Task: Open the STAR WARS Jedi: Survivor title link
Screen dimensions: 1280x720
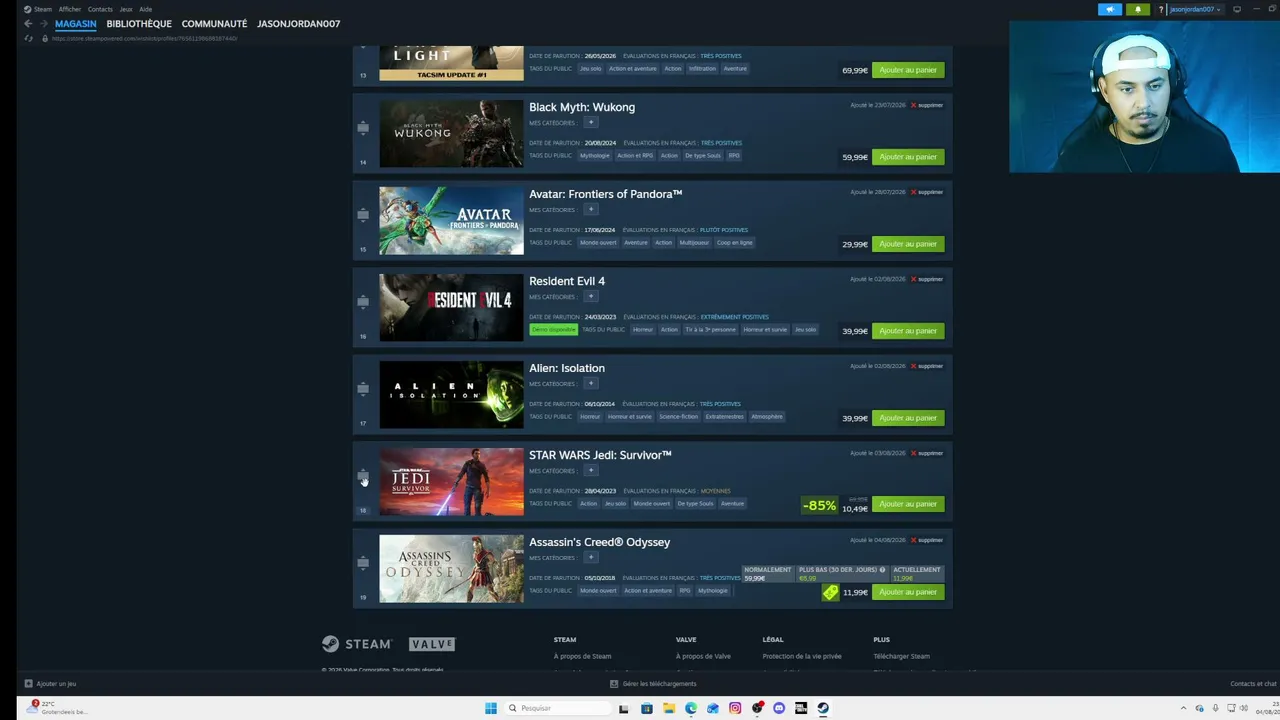Action: [x=600, y=455]
